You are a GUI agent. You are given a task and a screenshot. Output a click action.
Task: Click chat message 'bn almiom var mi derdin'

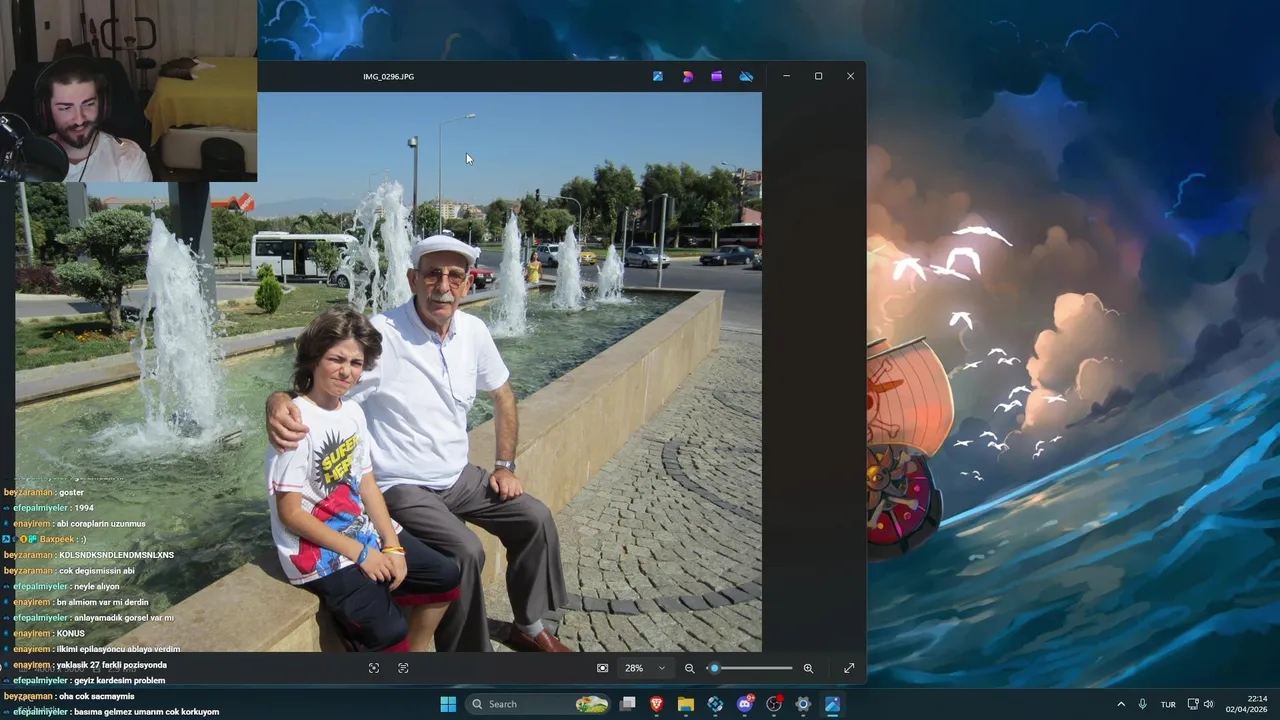[103, 603]
